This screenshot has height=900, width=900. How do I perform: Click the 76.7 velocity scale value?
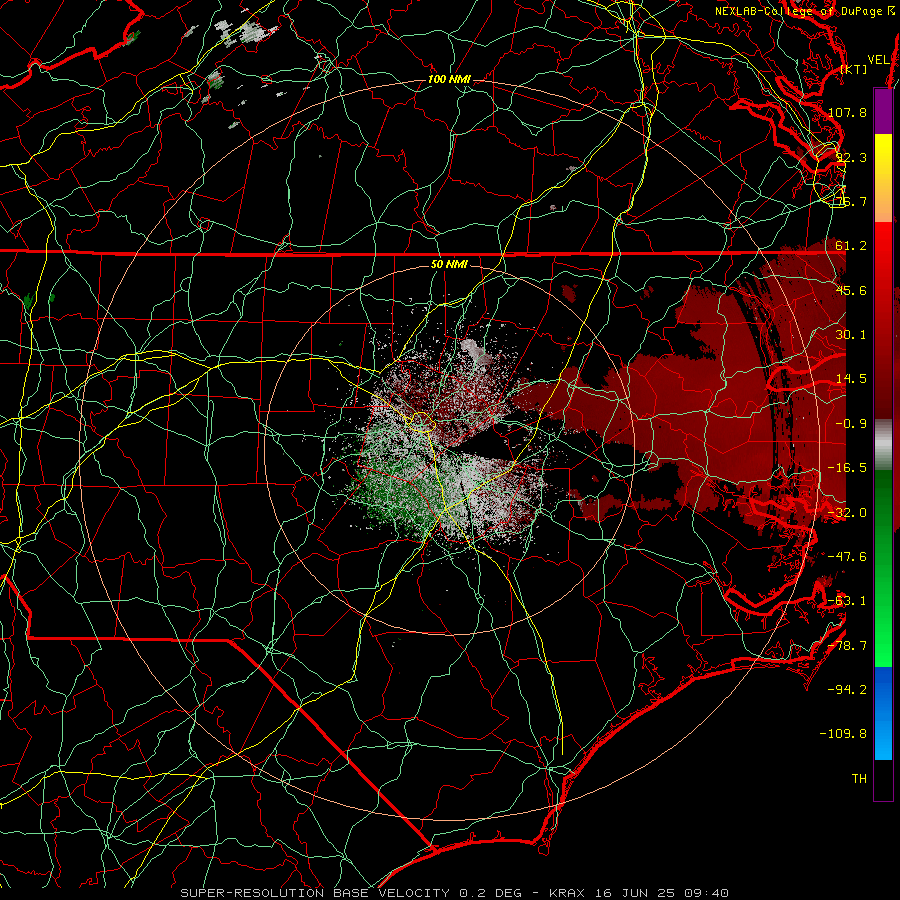click(x=851, y=201)
